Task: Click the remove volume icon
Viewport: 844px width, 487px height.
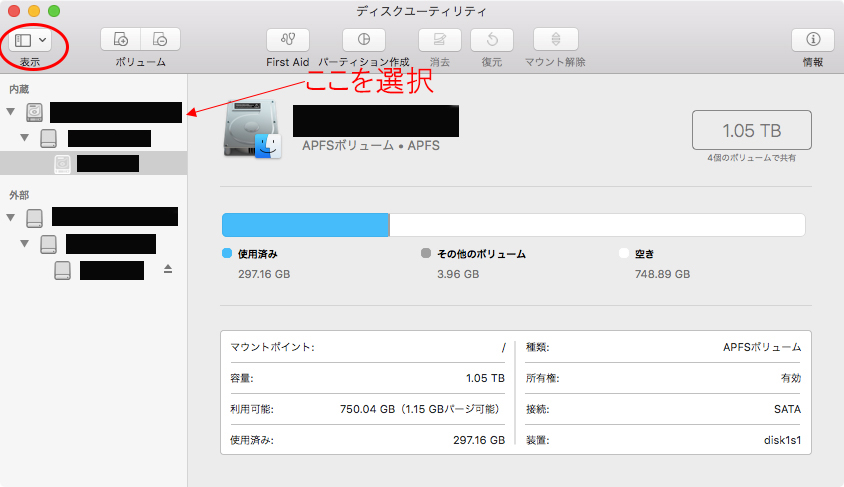Action: [160, 39]
